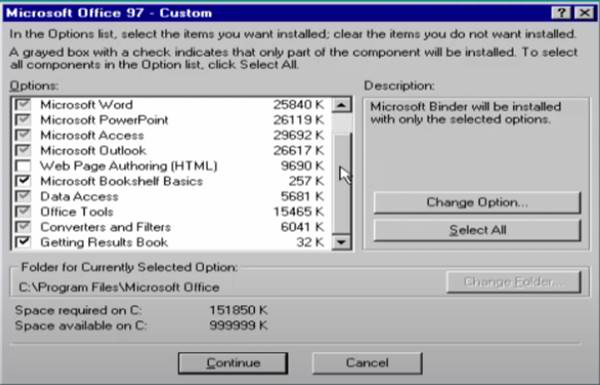Toggle the Microsoft Outlook checkbox
This screenshot has width=600, height=385.
[x=23, y=150]
